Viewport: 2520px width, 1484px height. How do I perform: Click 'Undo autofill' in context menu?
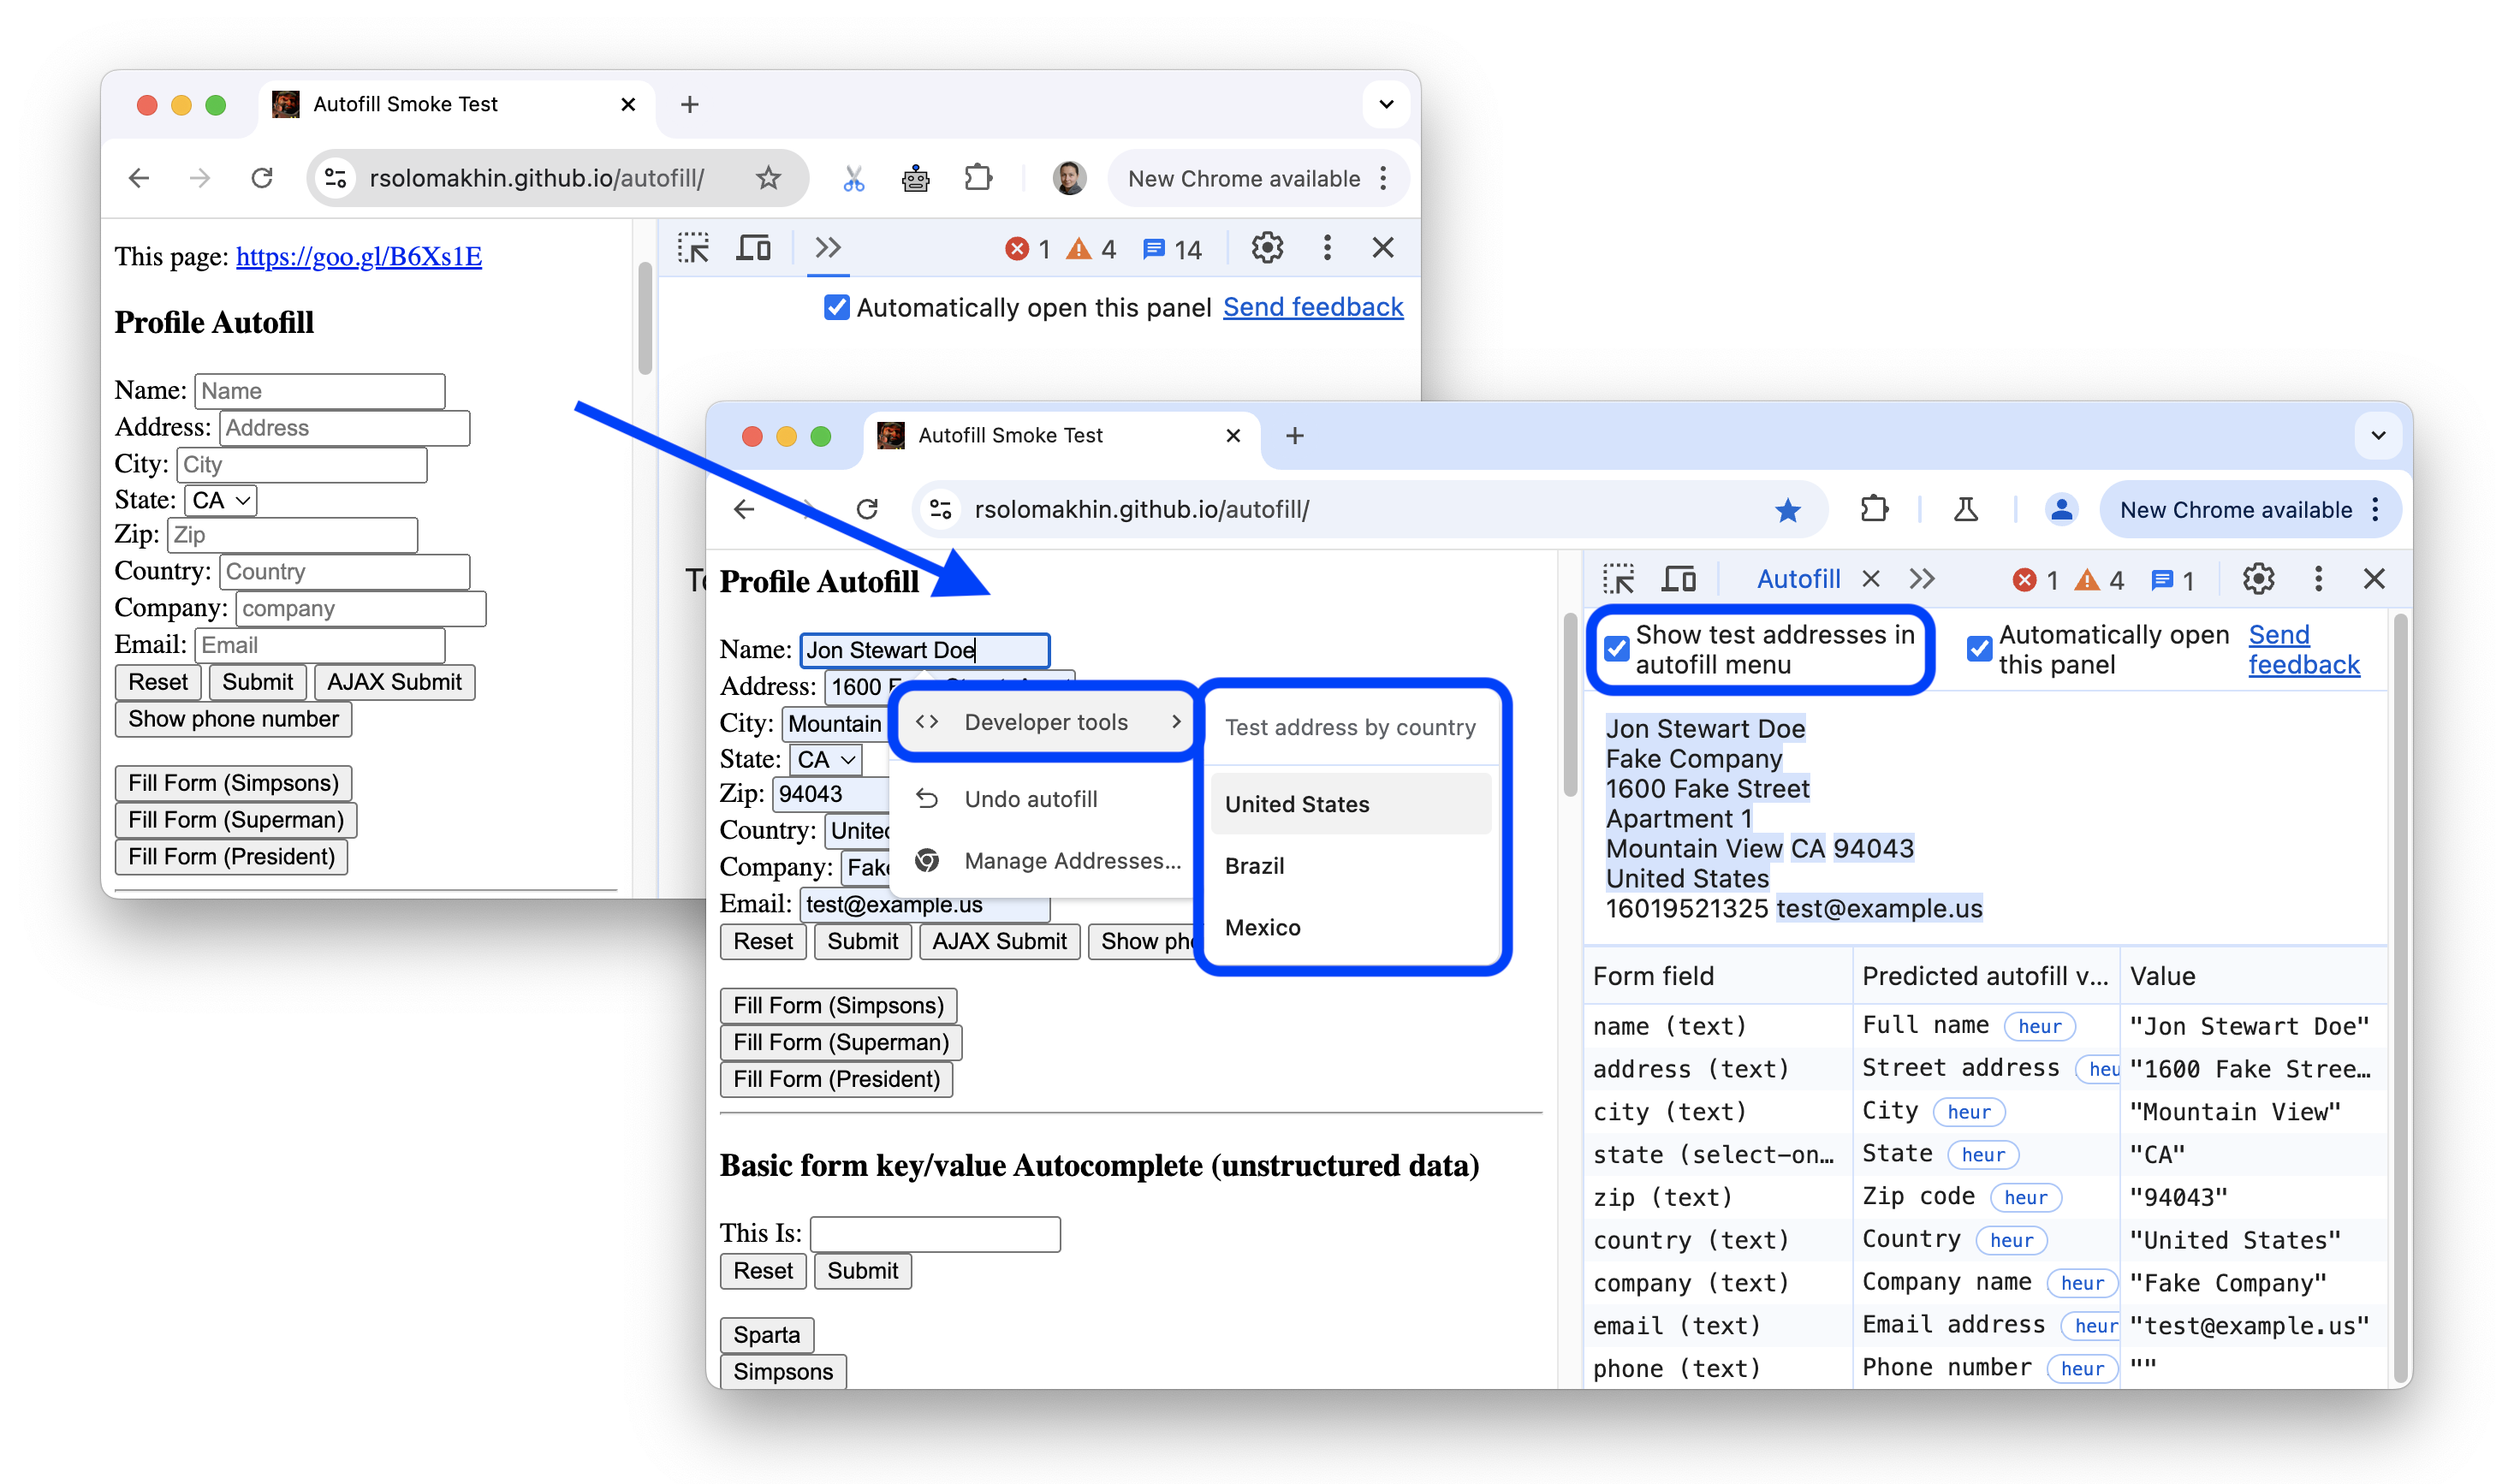[x=1031, y=798]
